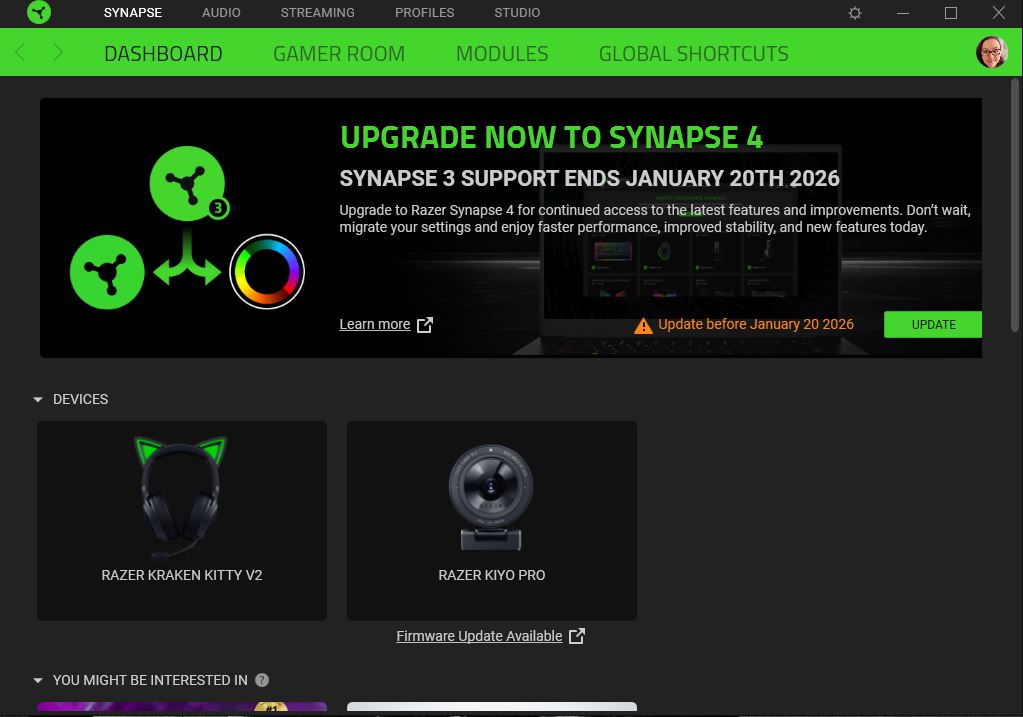
Task: Open the Streaming tab
Action: 318,12
